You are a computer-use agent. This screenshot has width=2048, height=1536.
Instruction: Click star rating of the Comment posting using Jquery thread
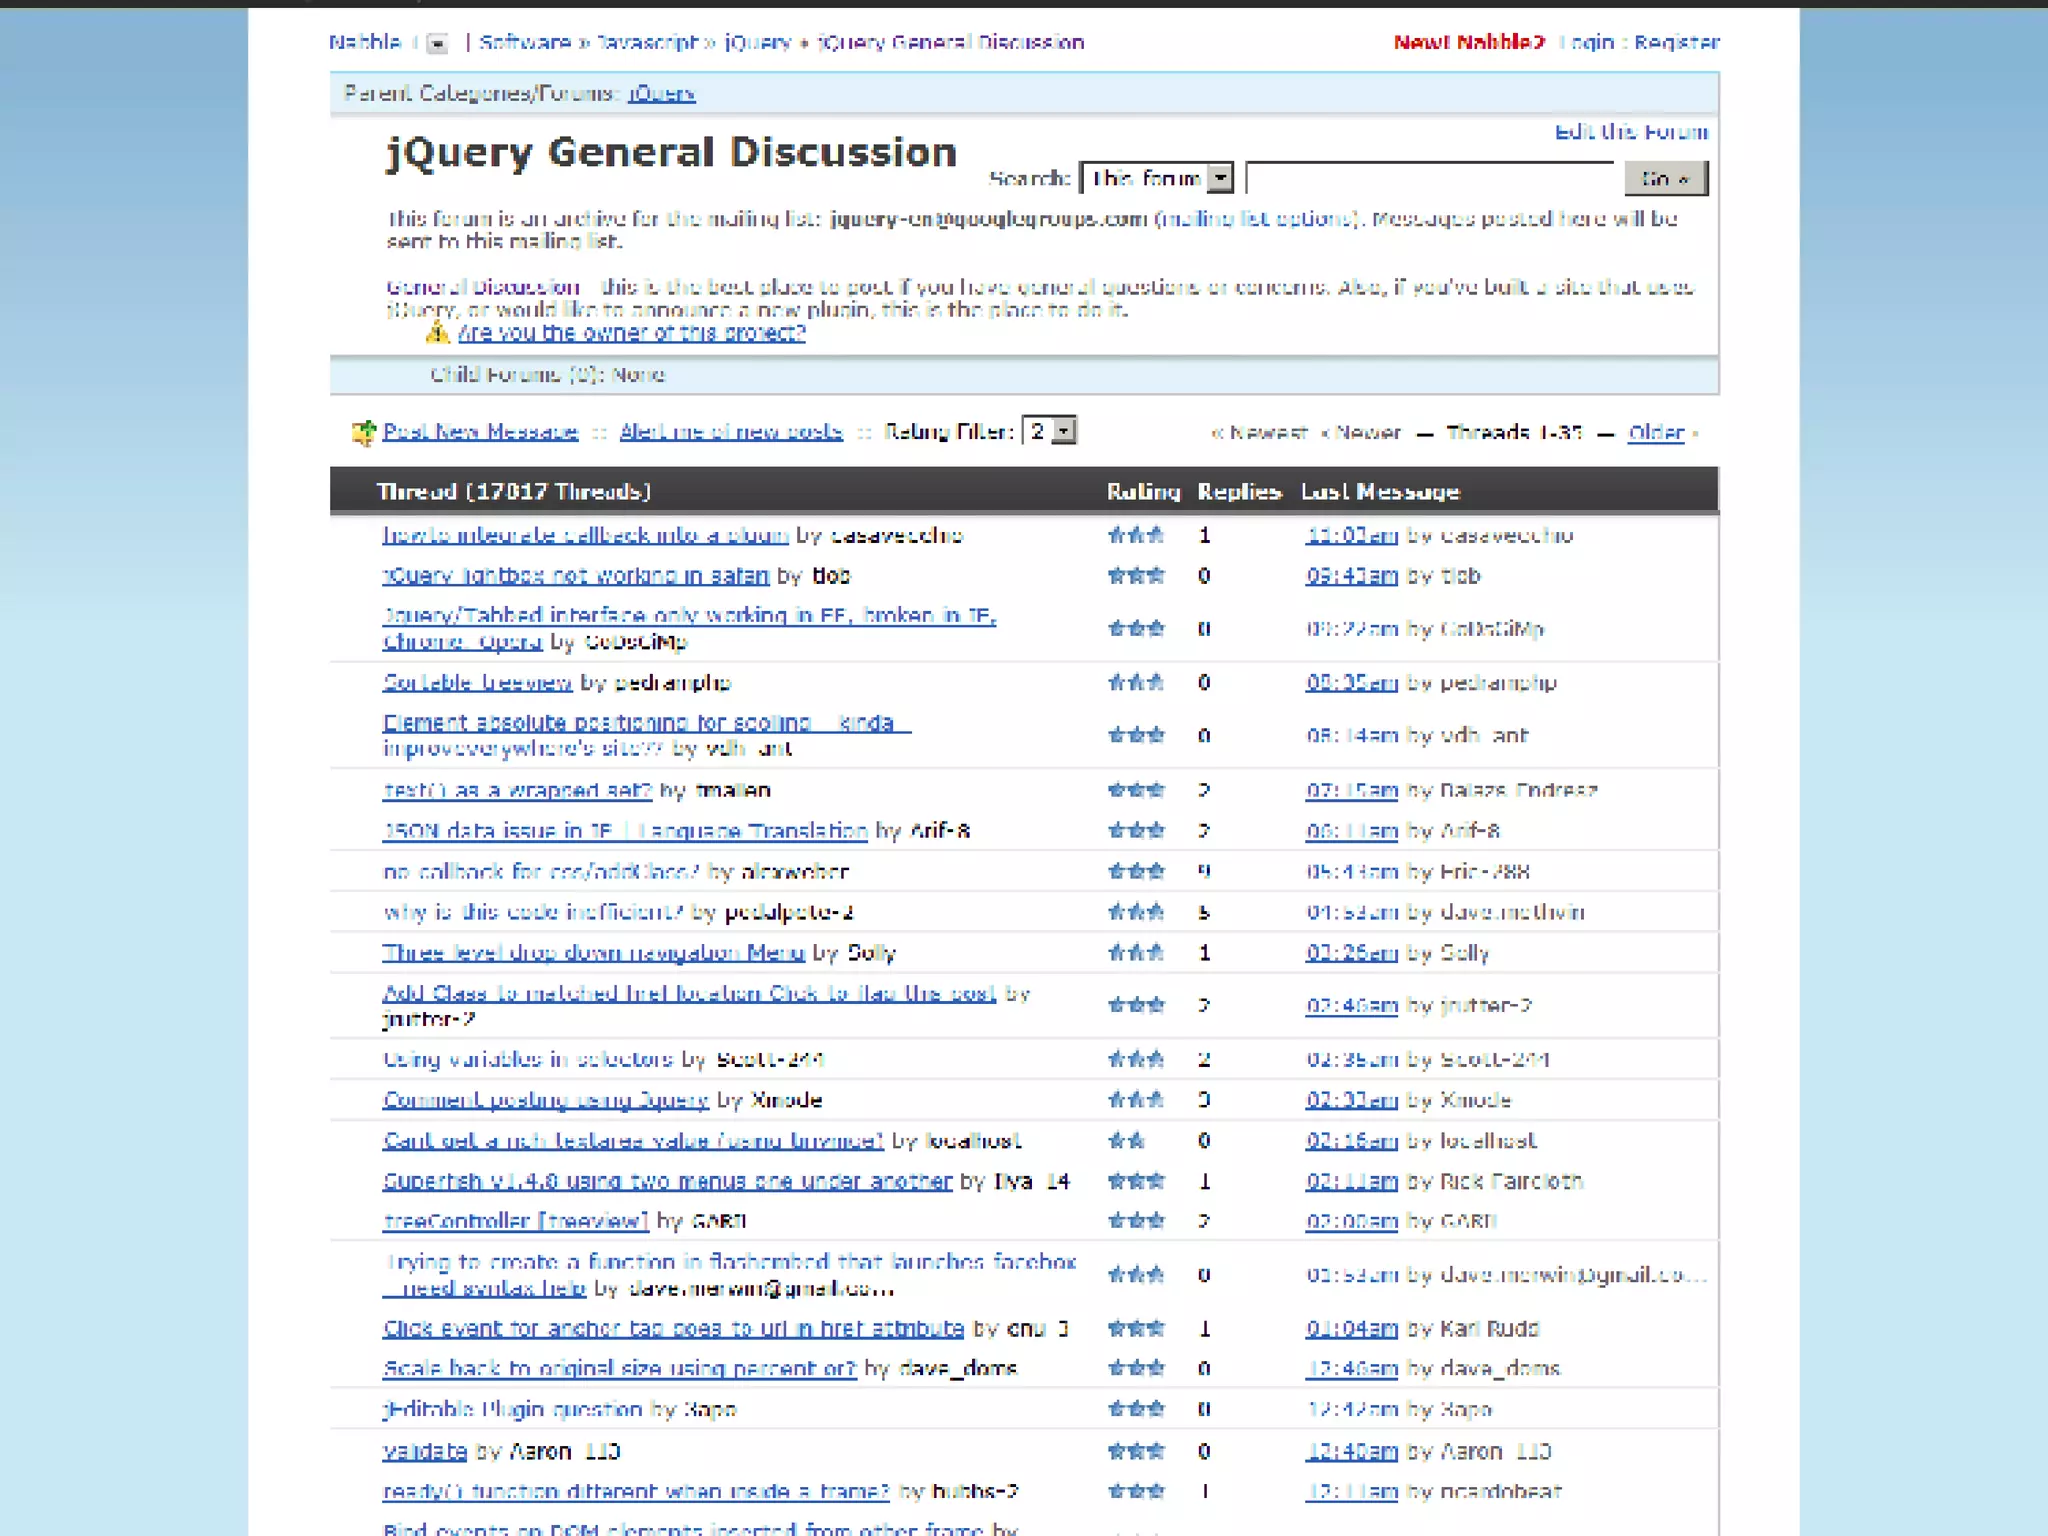tap(1135, 1100)
